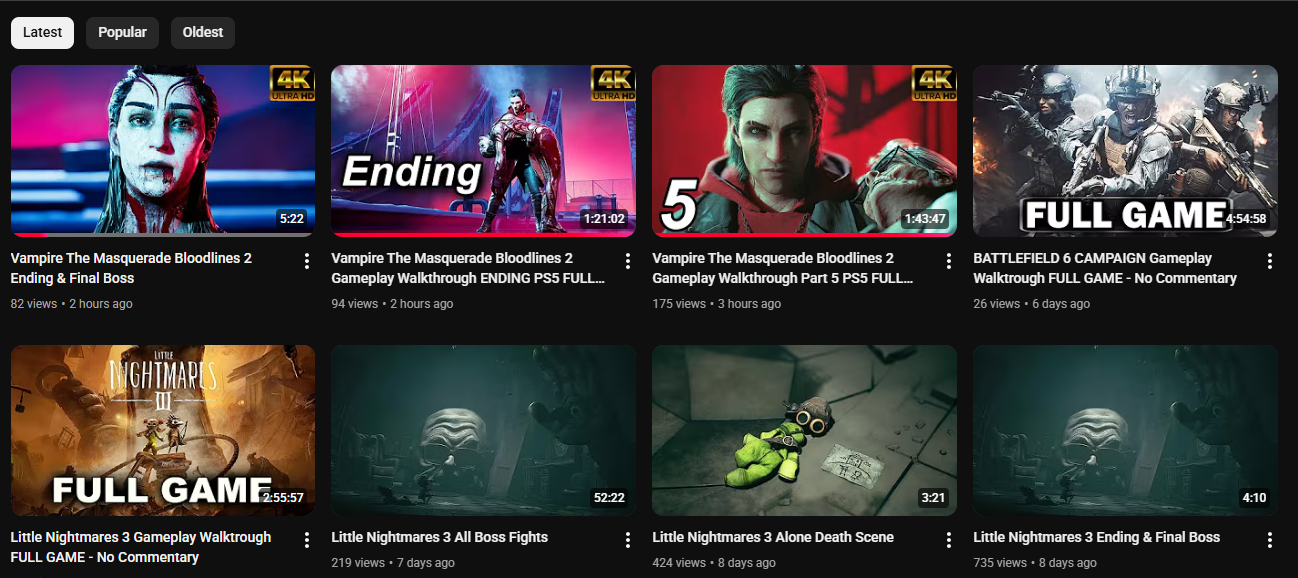Open options menu for Vampire Ending & Final Boss video
The image size is (1298, 578).
(x=306, y=261)
